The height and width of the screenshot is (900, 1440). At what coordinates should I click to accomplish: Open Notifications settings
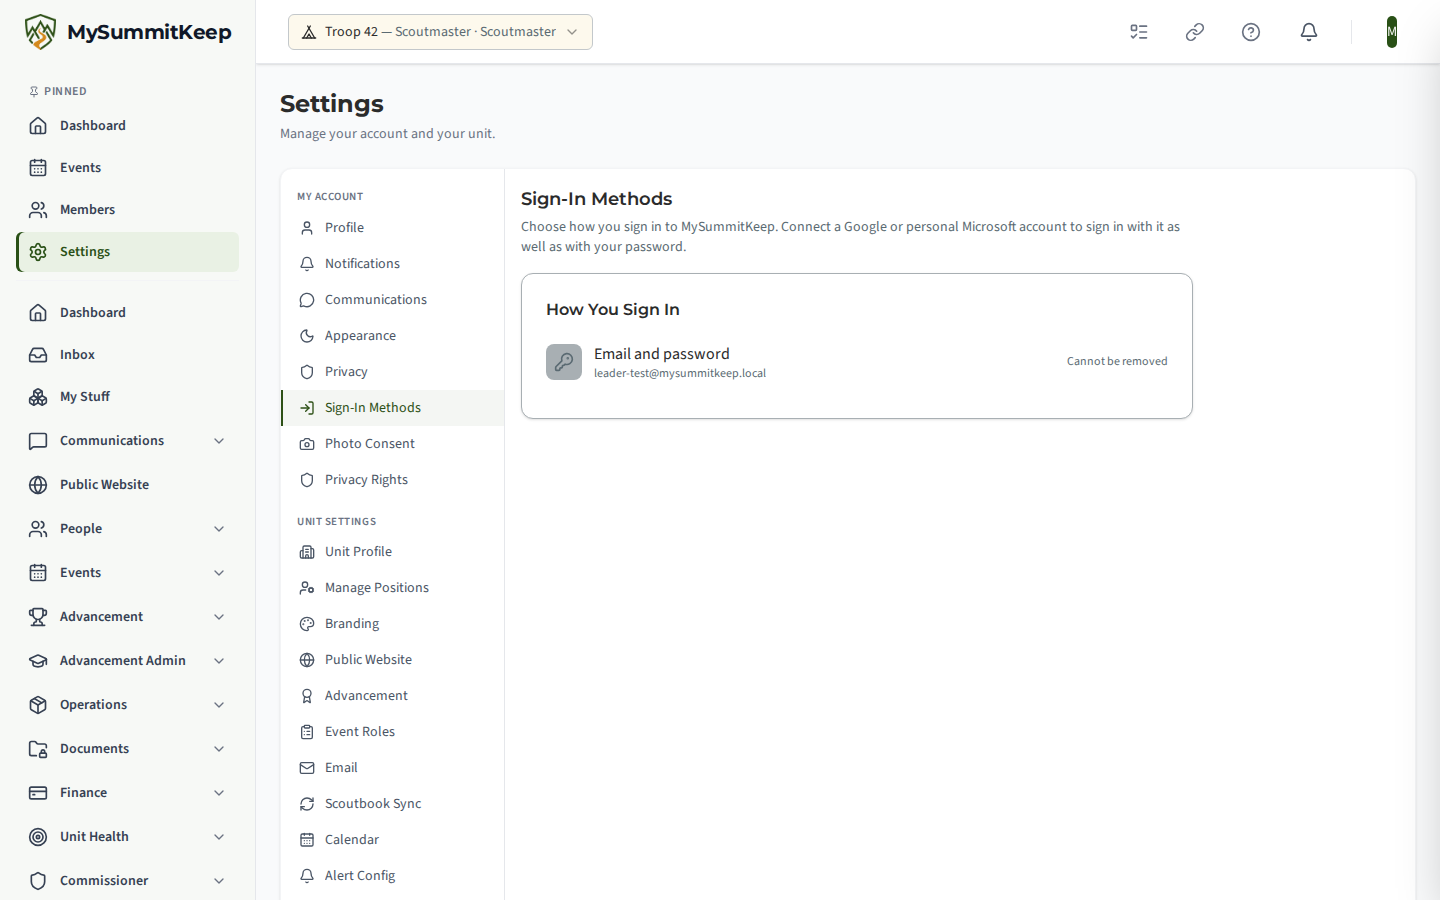point(392,264)
